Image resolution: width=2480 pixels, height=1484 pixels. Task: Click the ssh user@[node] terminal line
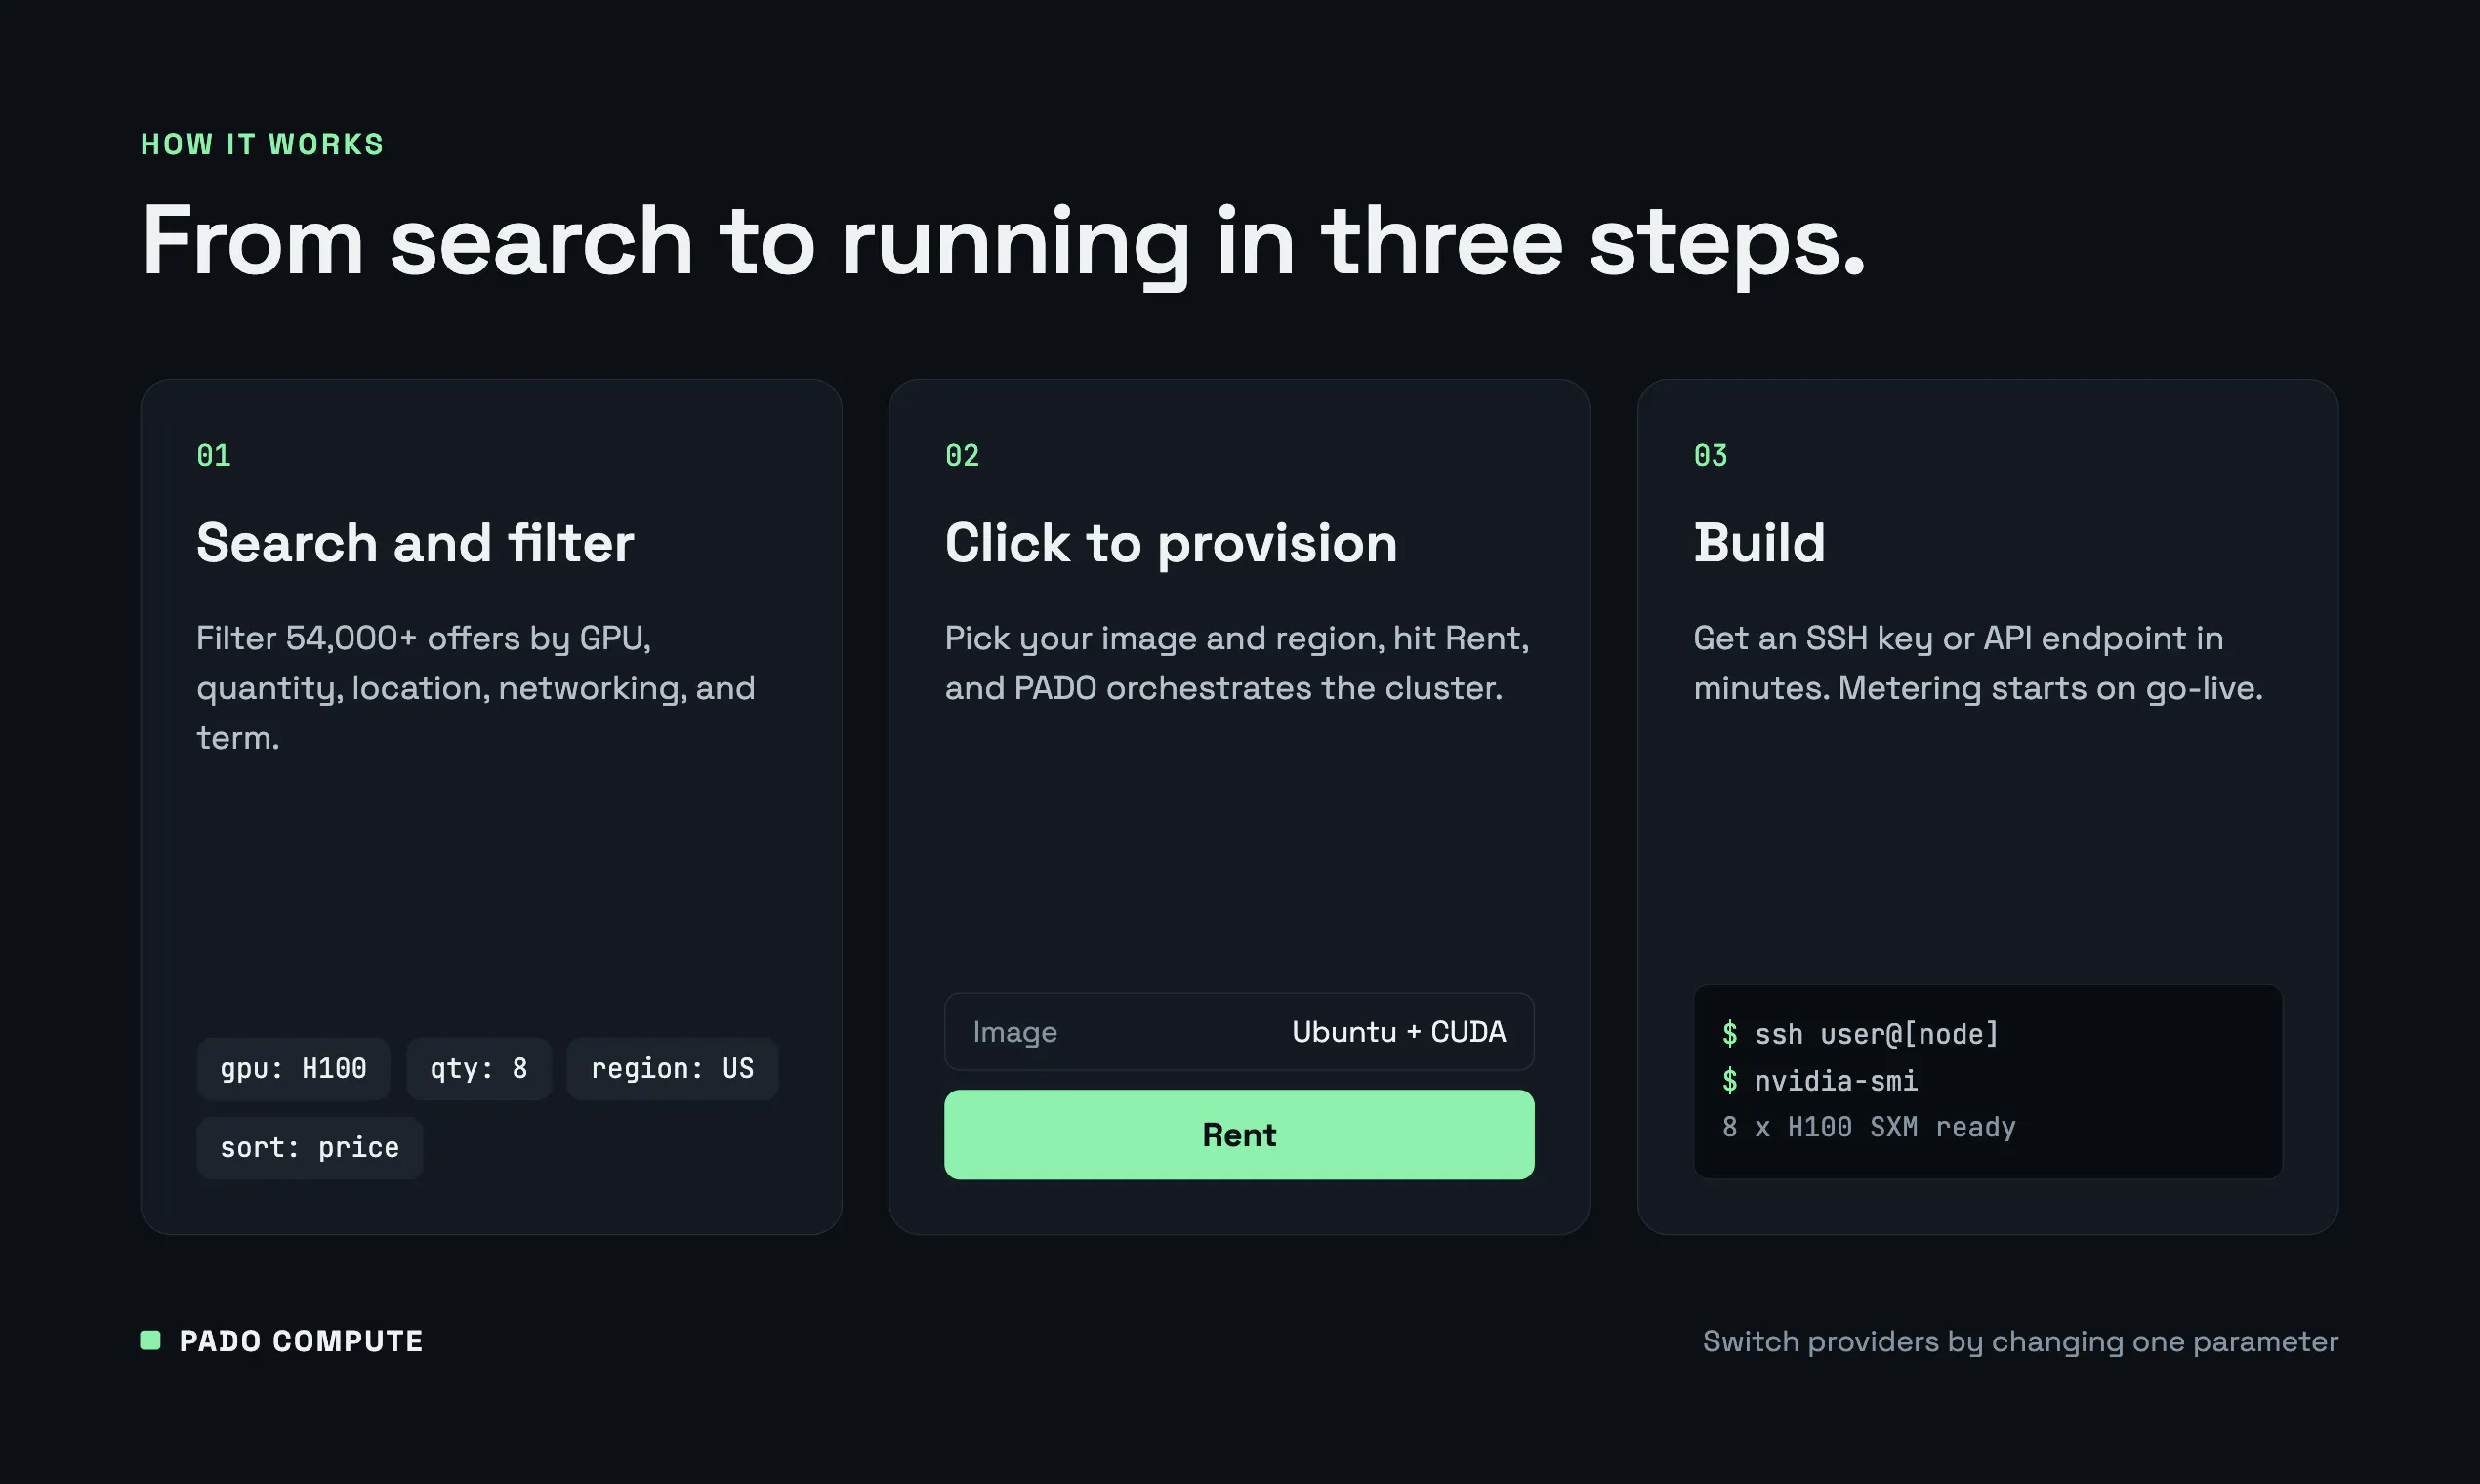pos(1860,1034)
